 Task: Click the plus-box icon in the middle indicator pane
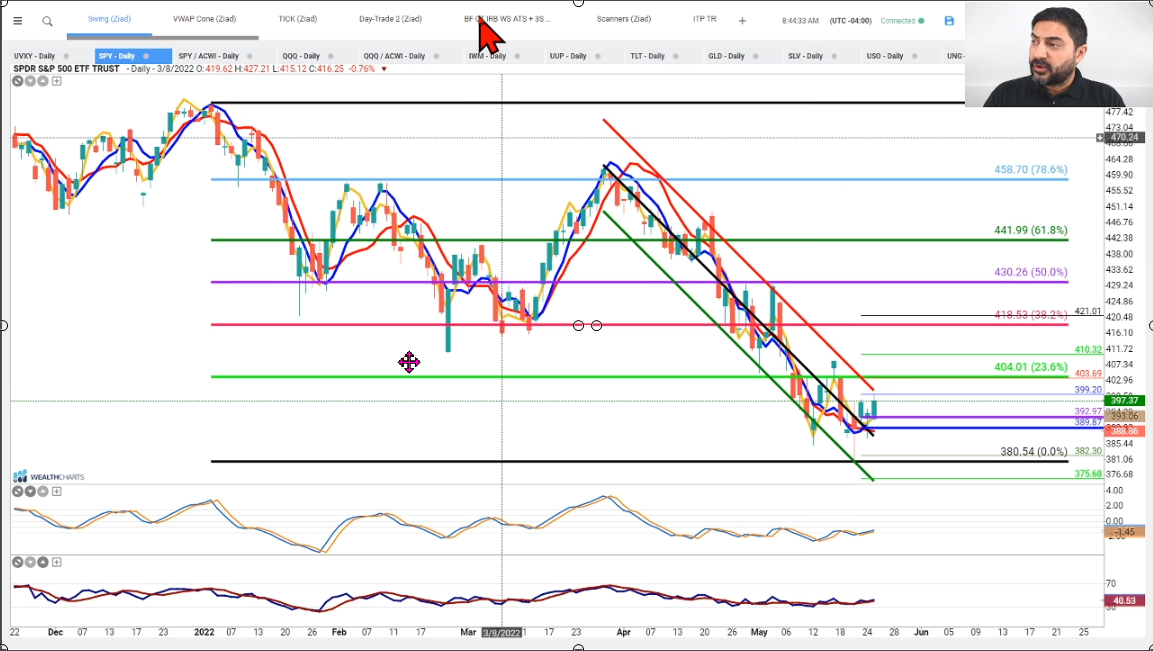click(x=57, y=491)
